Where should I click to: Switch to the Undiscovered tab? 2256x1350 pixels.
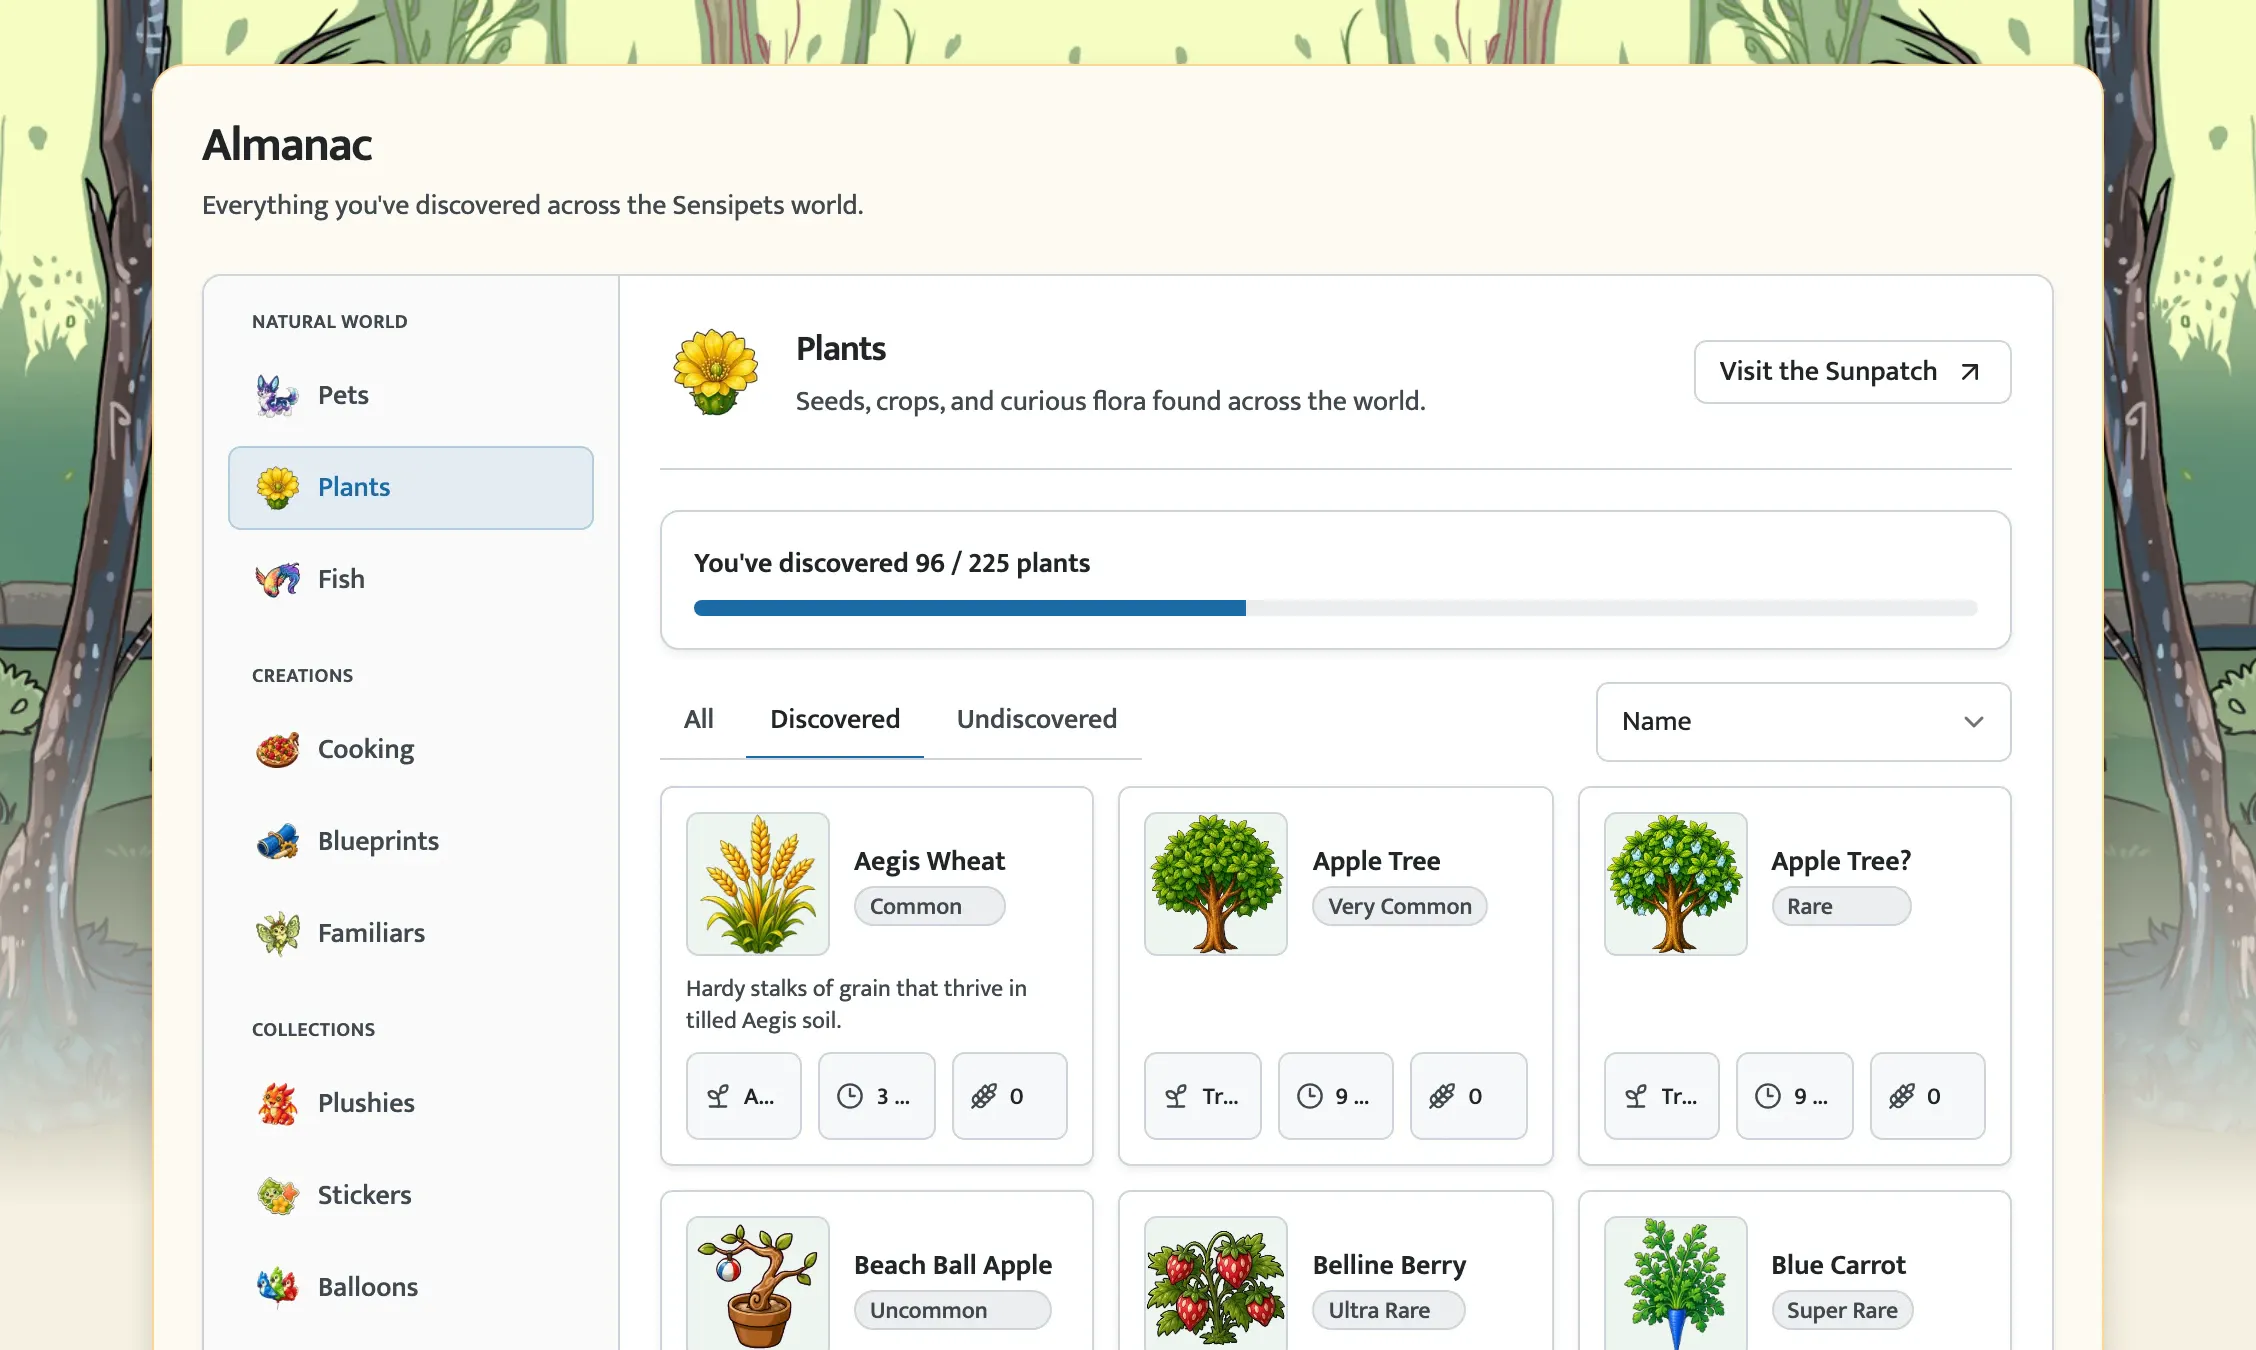click(1037, 719)
